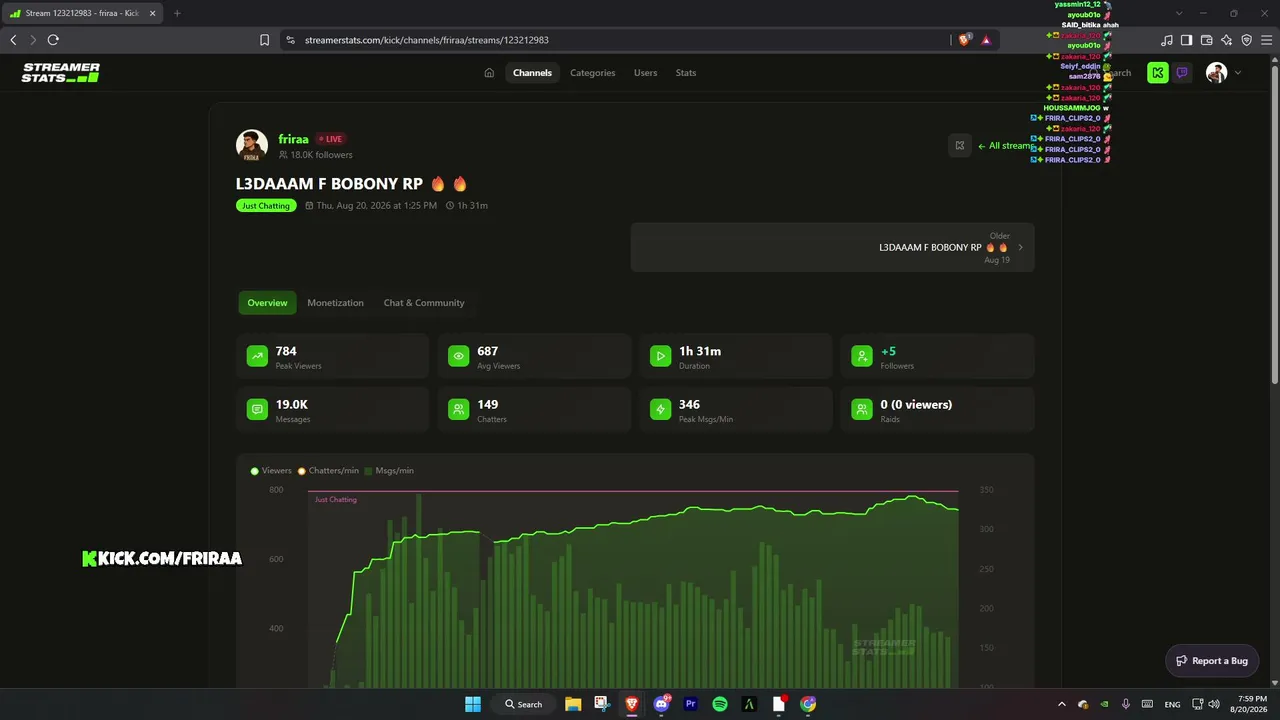
Task: Launch the Leo AI sparkle icon
Action: click(x=1226, y=40)
